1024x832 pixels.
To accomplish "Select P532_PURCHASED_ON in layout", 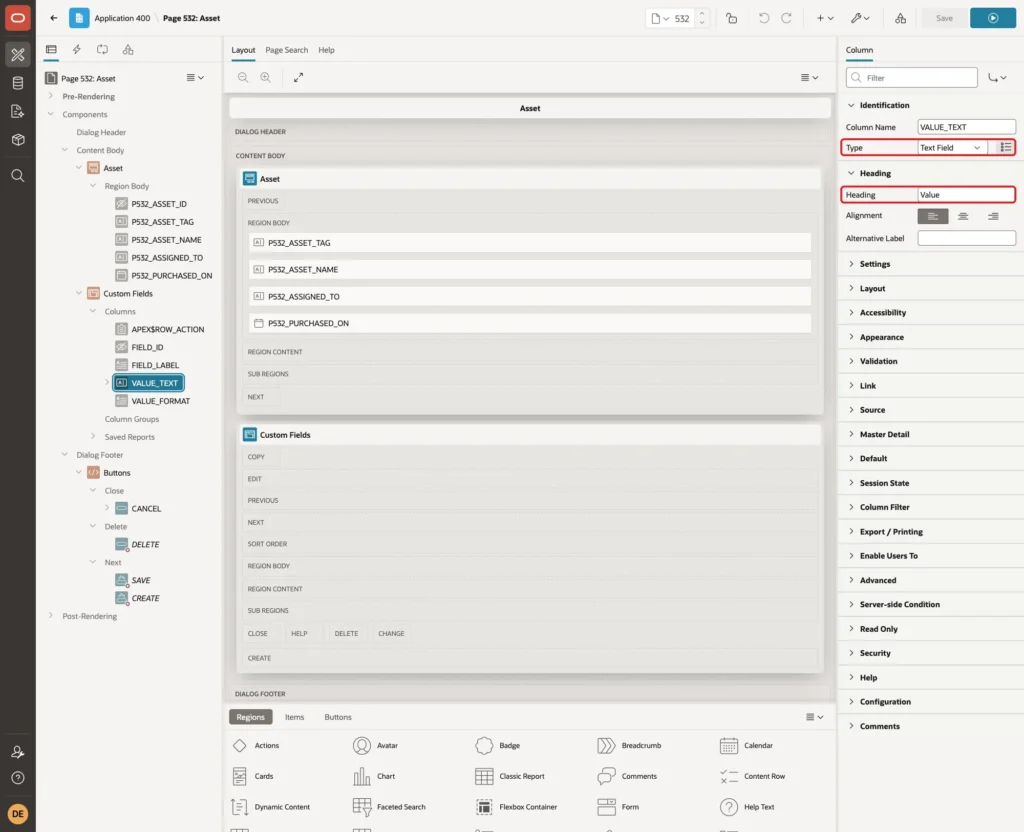I will [530, 323].
